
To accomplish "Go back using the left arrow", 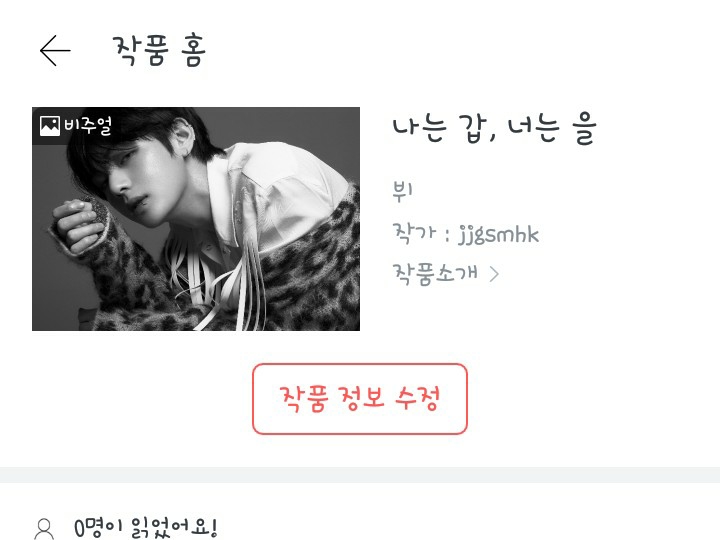I will [55, 51].
